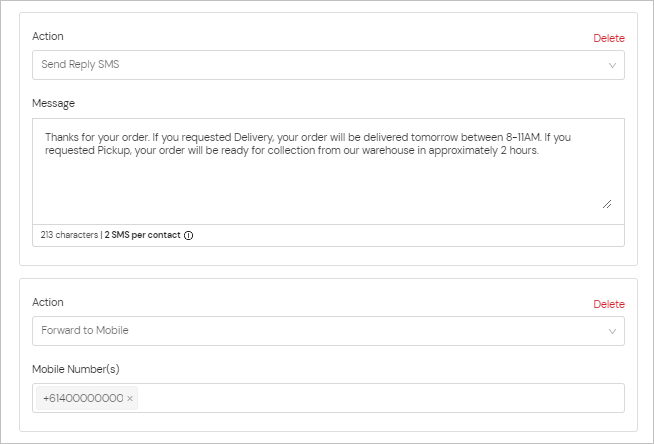Delete the Send Reply SMS action
654x444 pixels.
click(x=609, y=38)
